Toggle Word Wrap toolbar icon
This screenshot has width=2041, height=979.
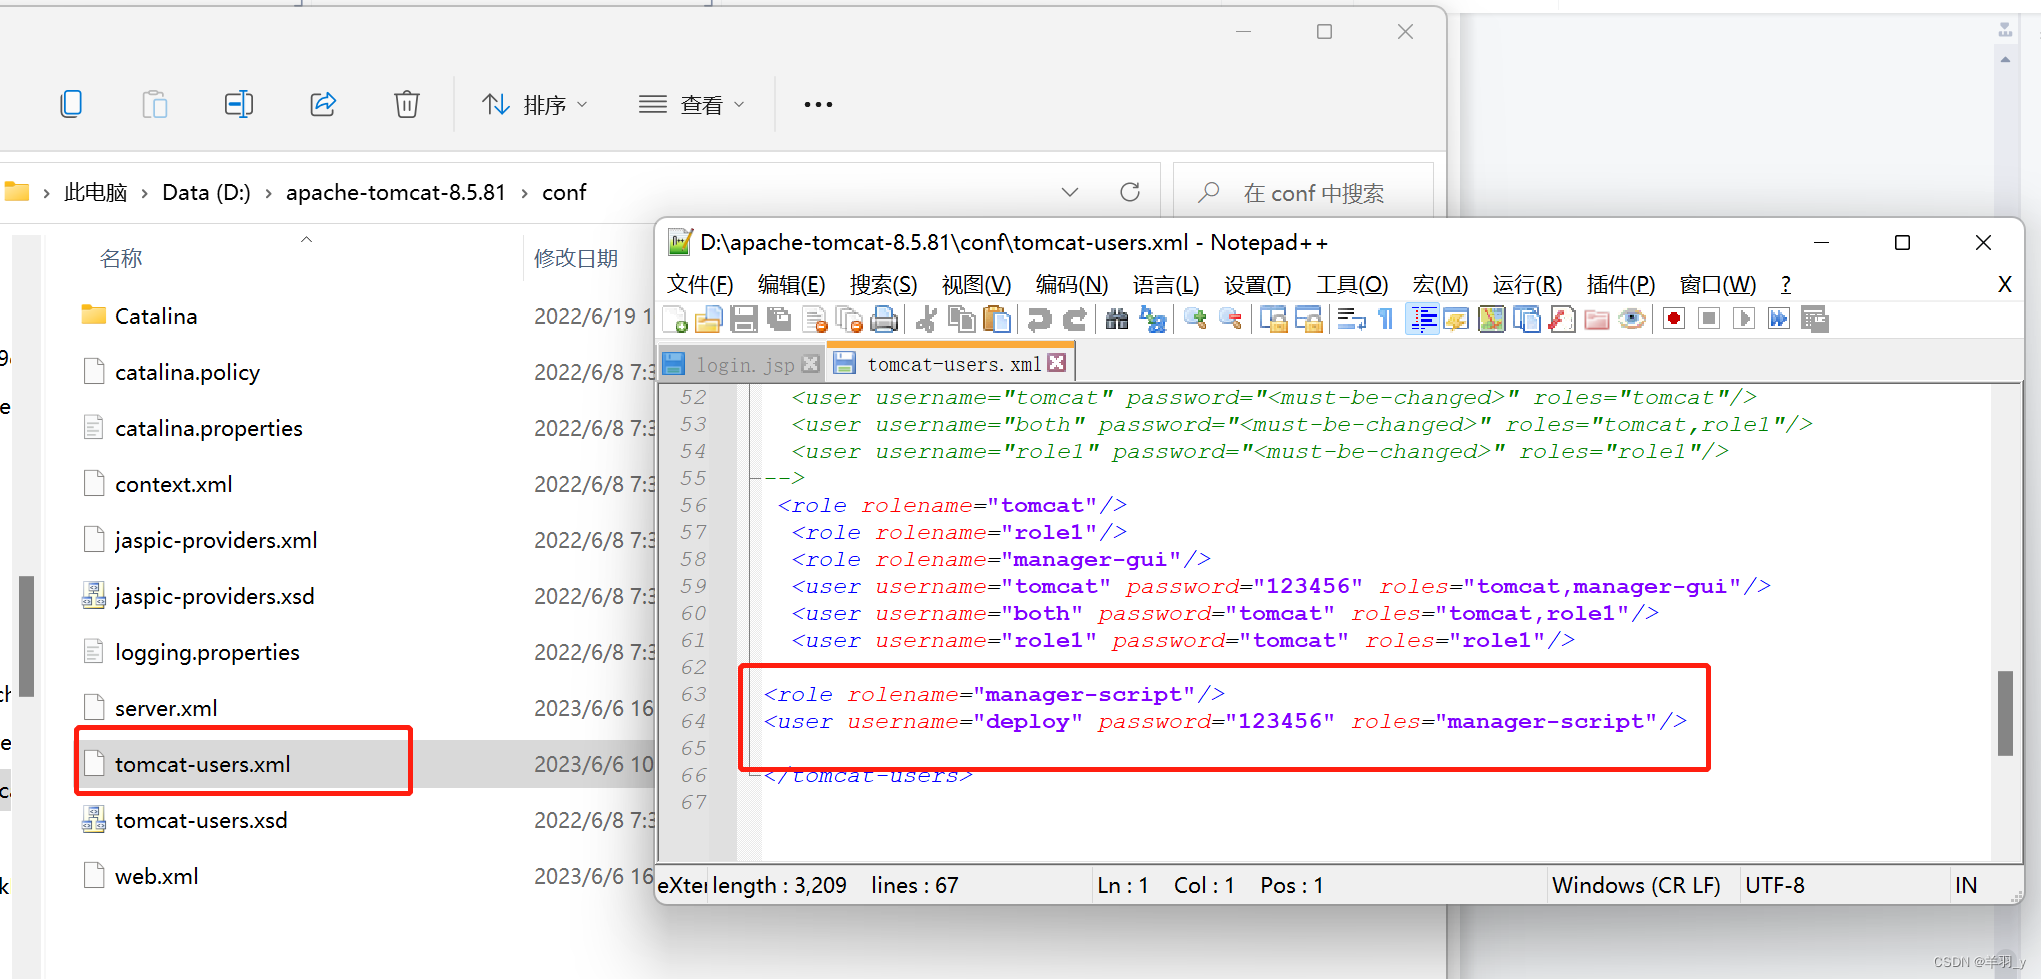pos(1351,319)
